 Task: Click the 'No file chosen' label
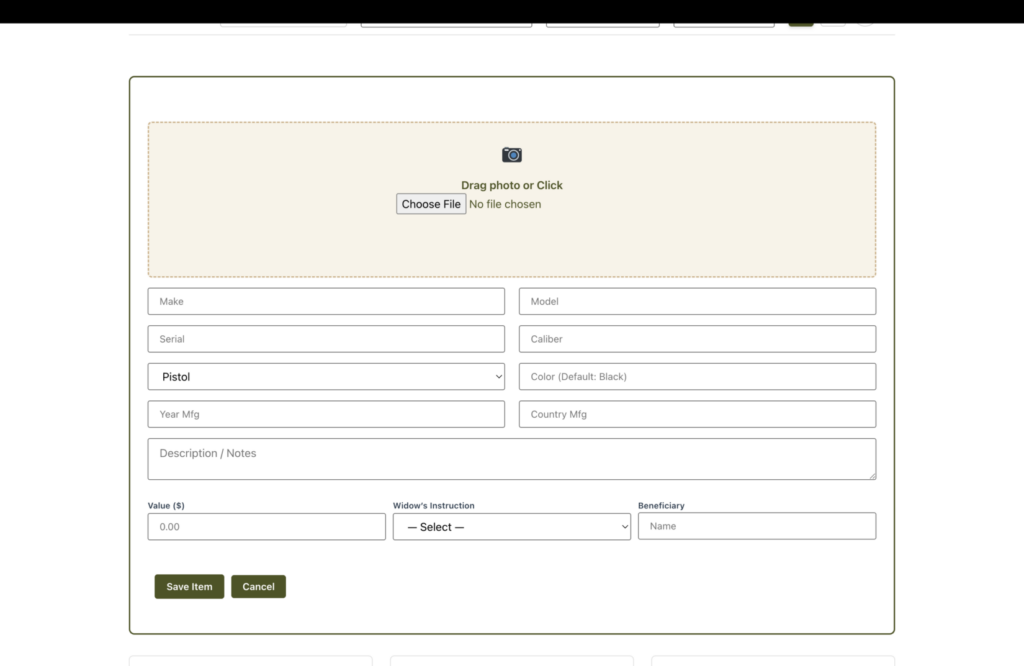coord(505,204)
